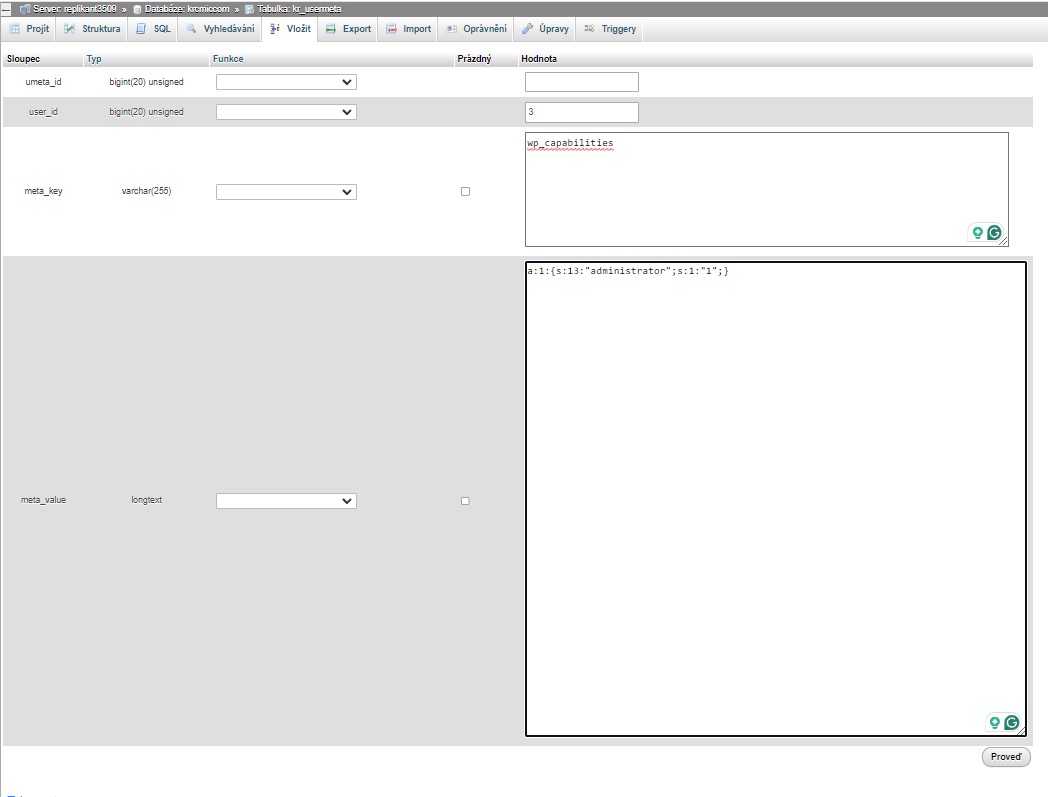Open the Funkce dropdown for user_id
The height and width of the screenshot is (797, 1048).
tap(286, 112)
